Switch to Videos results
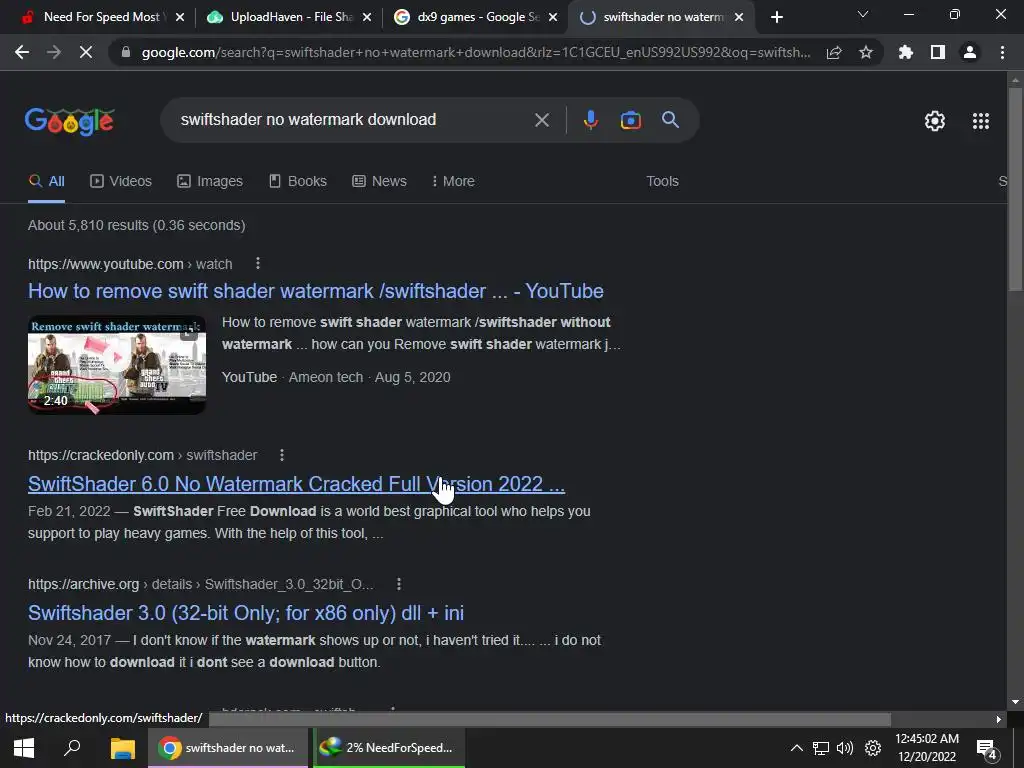This screenshot has width=1024, height=768. 121,182
